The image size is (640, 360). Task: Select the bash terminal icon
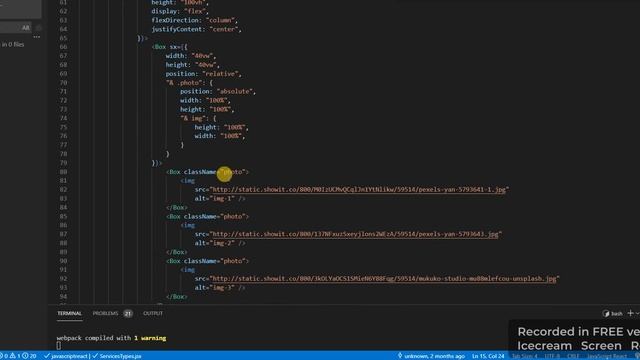pos(606,313)
